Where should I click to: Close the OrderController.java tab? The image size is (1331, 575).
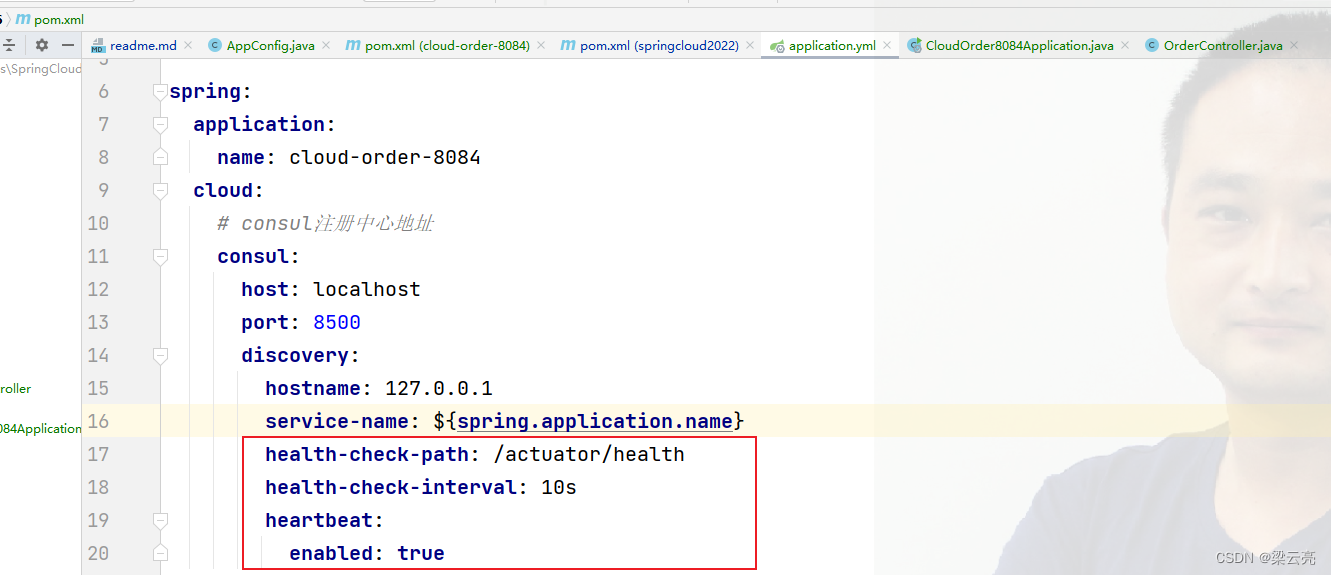(x=1294, y=45)
